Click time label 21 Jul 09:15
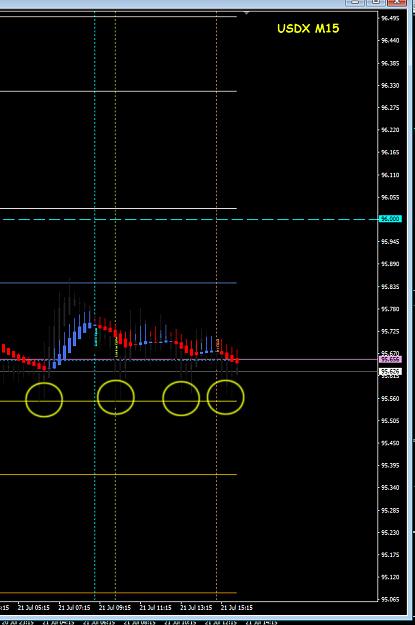Image resolution: width=415 pixels, height=625 pixels. (x=115, y=608)
